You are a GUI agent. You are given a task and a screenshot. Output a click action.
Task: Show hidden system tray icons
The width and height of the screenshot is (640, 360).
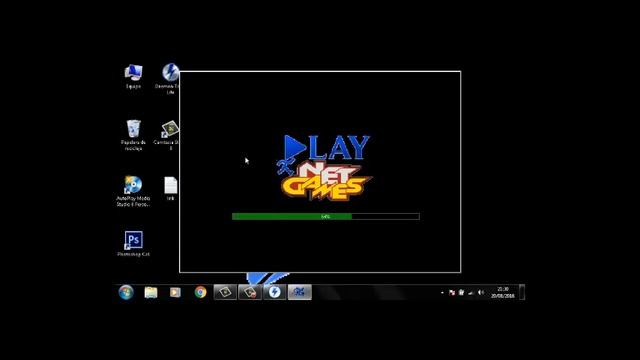442,293
